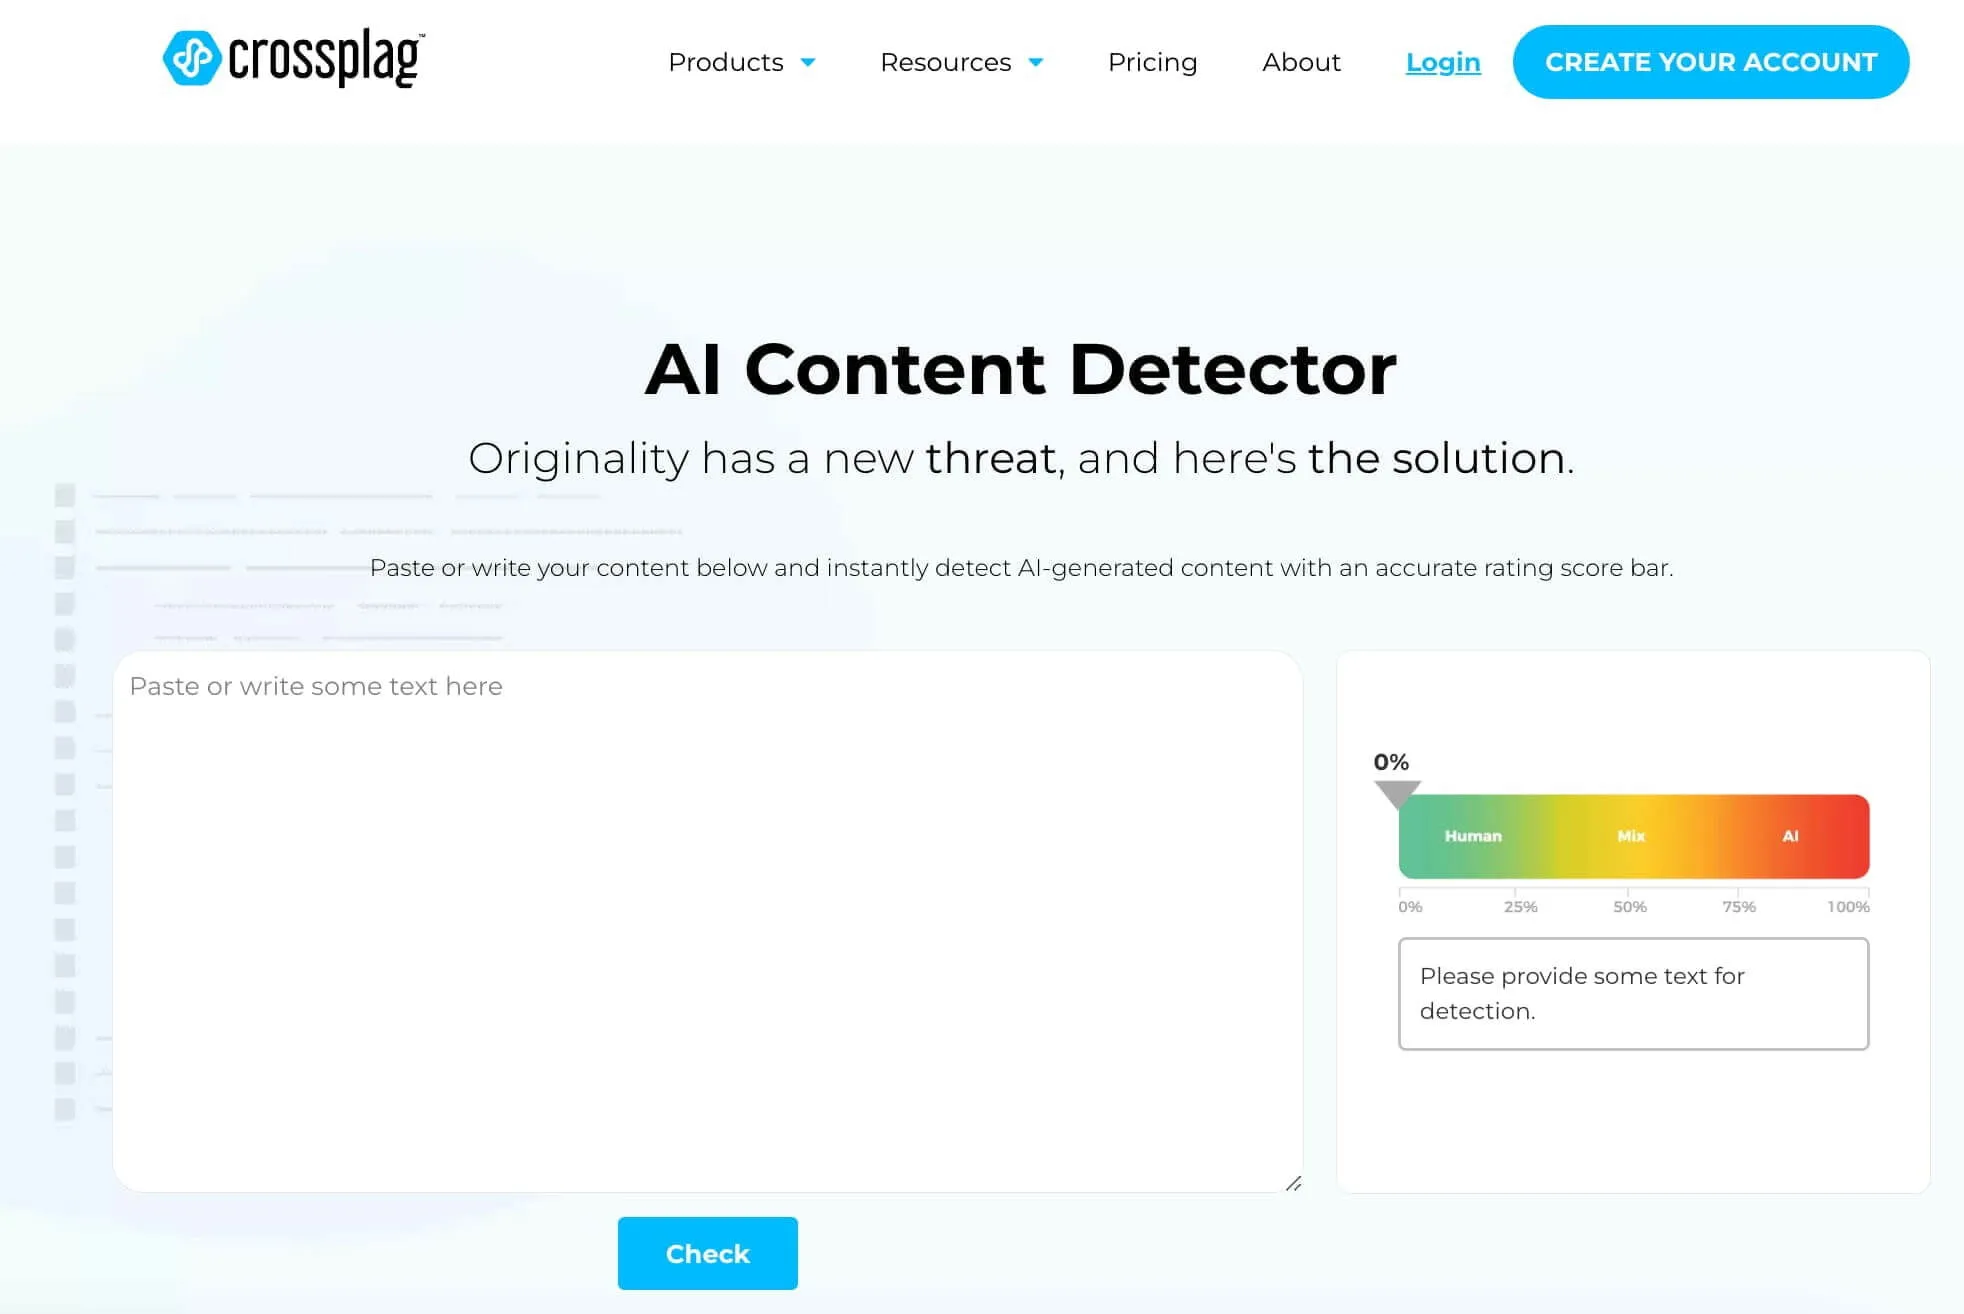Screen dimensions: 1964x1314
Task: Expand the Products navigation menu
Action: tap(741, 62)
